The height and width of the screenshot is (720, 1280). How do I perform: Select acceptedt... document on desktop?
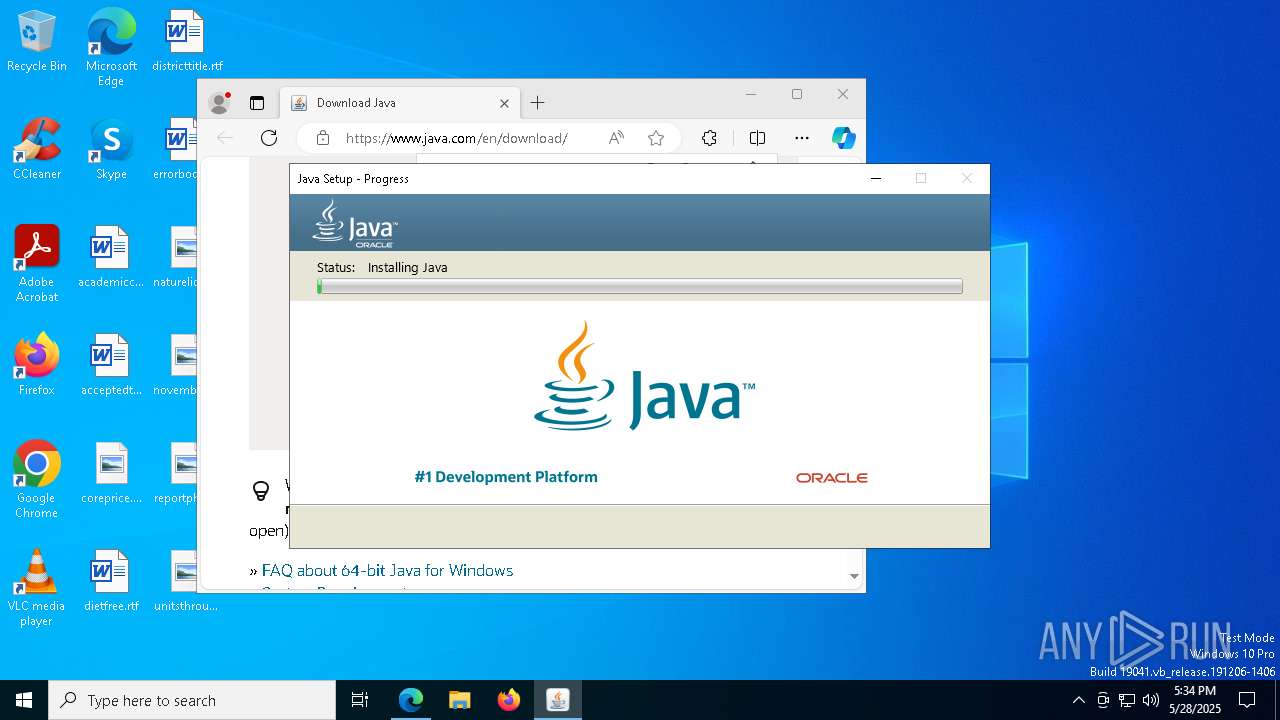111,366
